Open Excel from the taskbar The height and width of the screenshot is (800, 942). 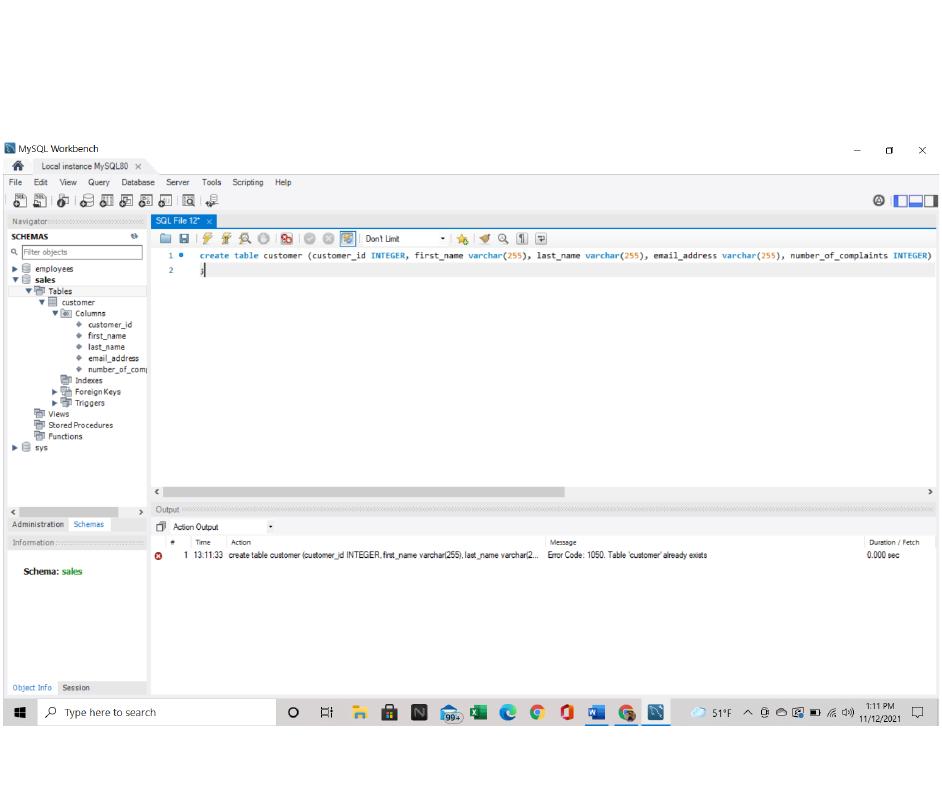(x=479, y=713)
